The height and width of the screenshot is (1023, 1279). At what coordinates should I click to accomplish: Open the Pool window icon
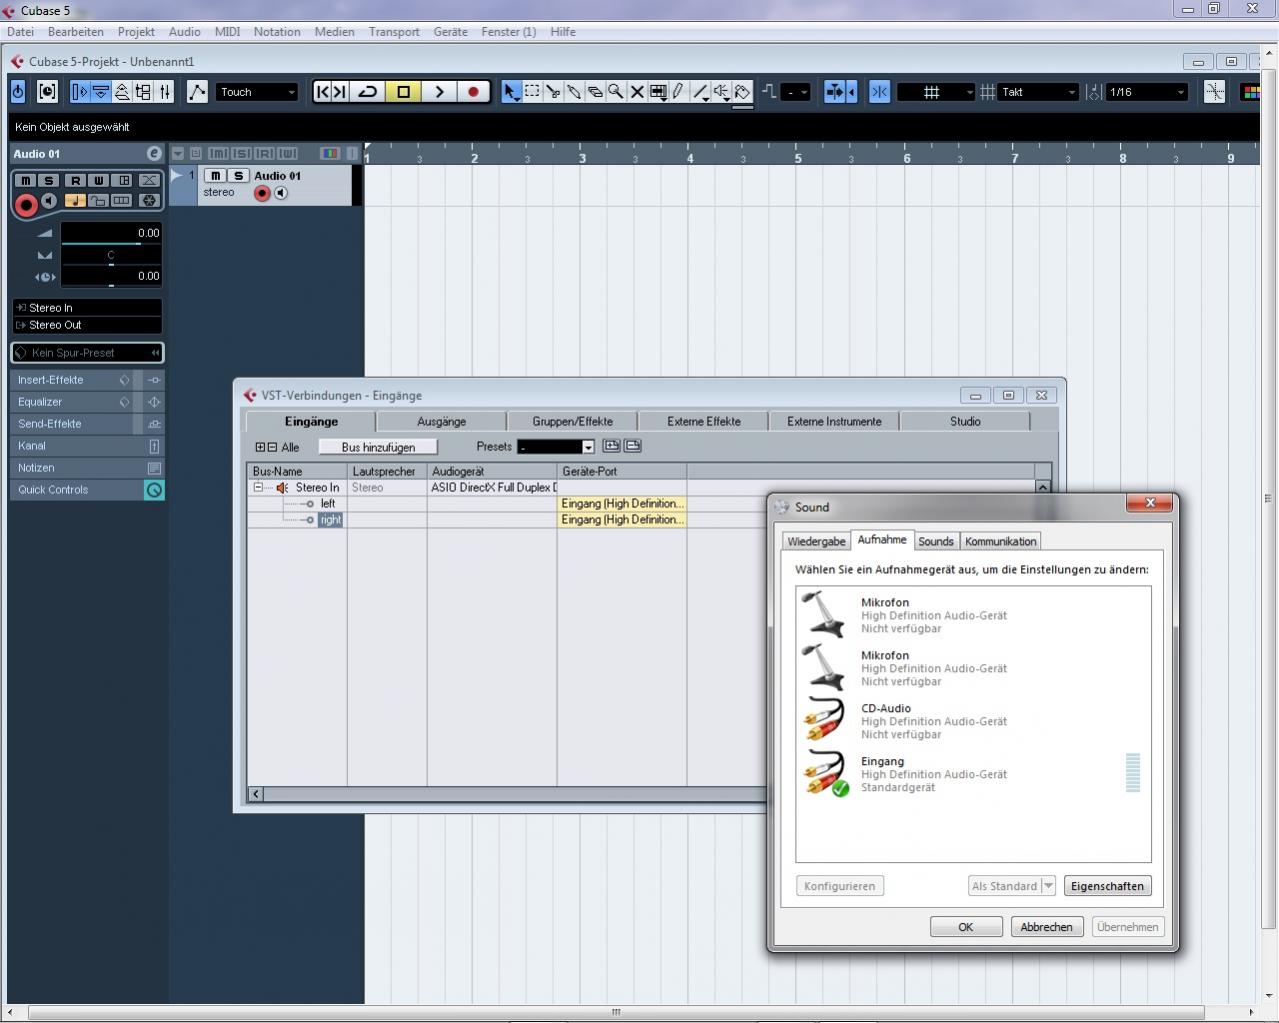[143, 92]
